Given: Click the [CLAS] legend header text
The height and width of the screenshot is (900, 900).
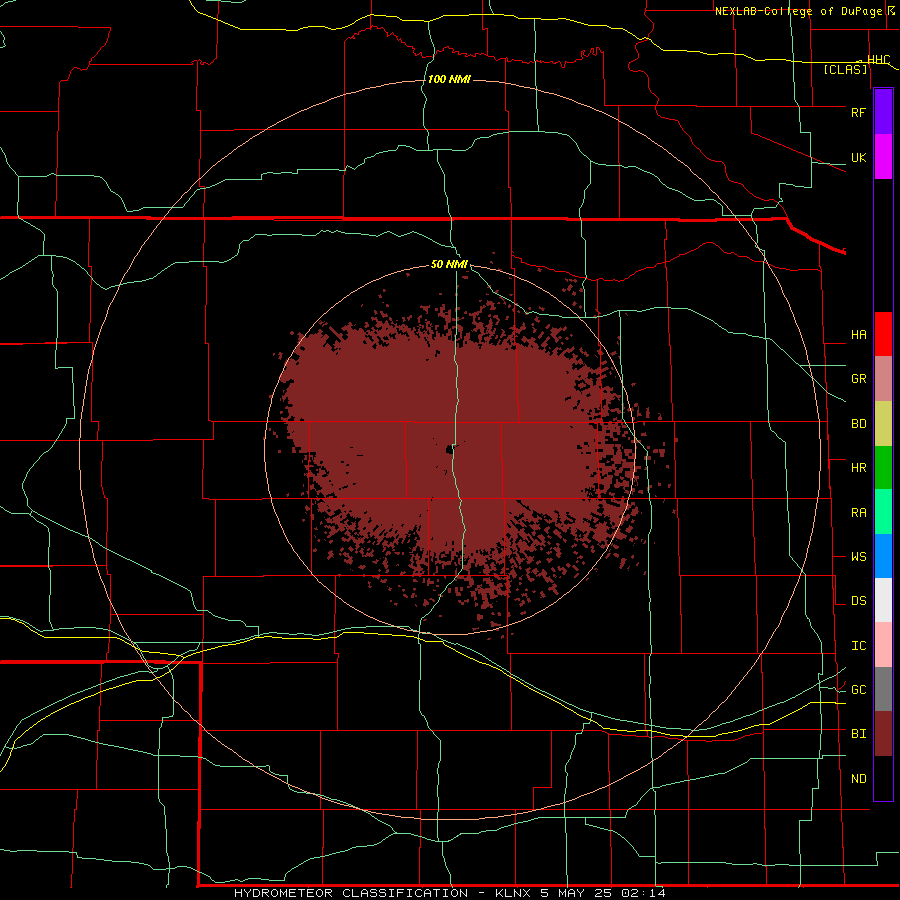Looking at the screenshot, I should click(845, 69).
